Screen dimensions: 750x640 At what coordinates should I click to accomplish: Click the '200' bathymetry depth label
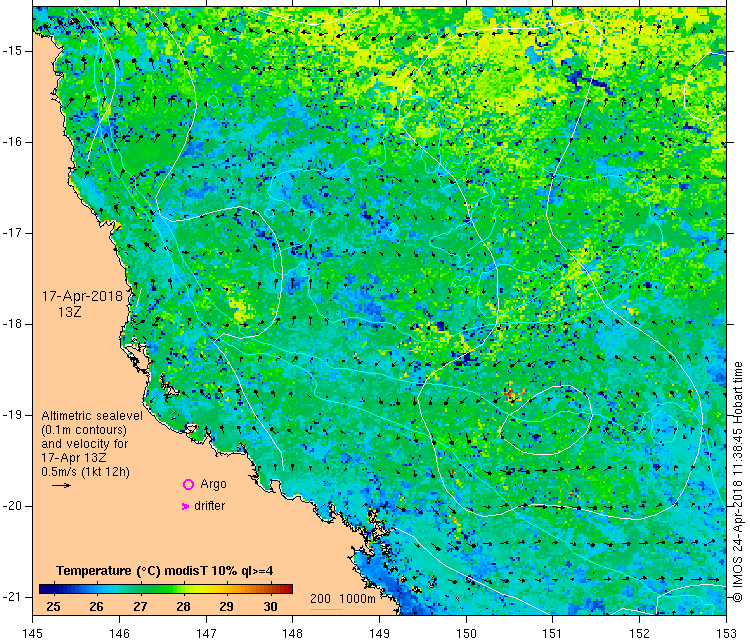click(320, 599)
